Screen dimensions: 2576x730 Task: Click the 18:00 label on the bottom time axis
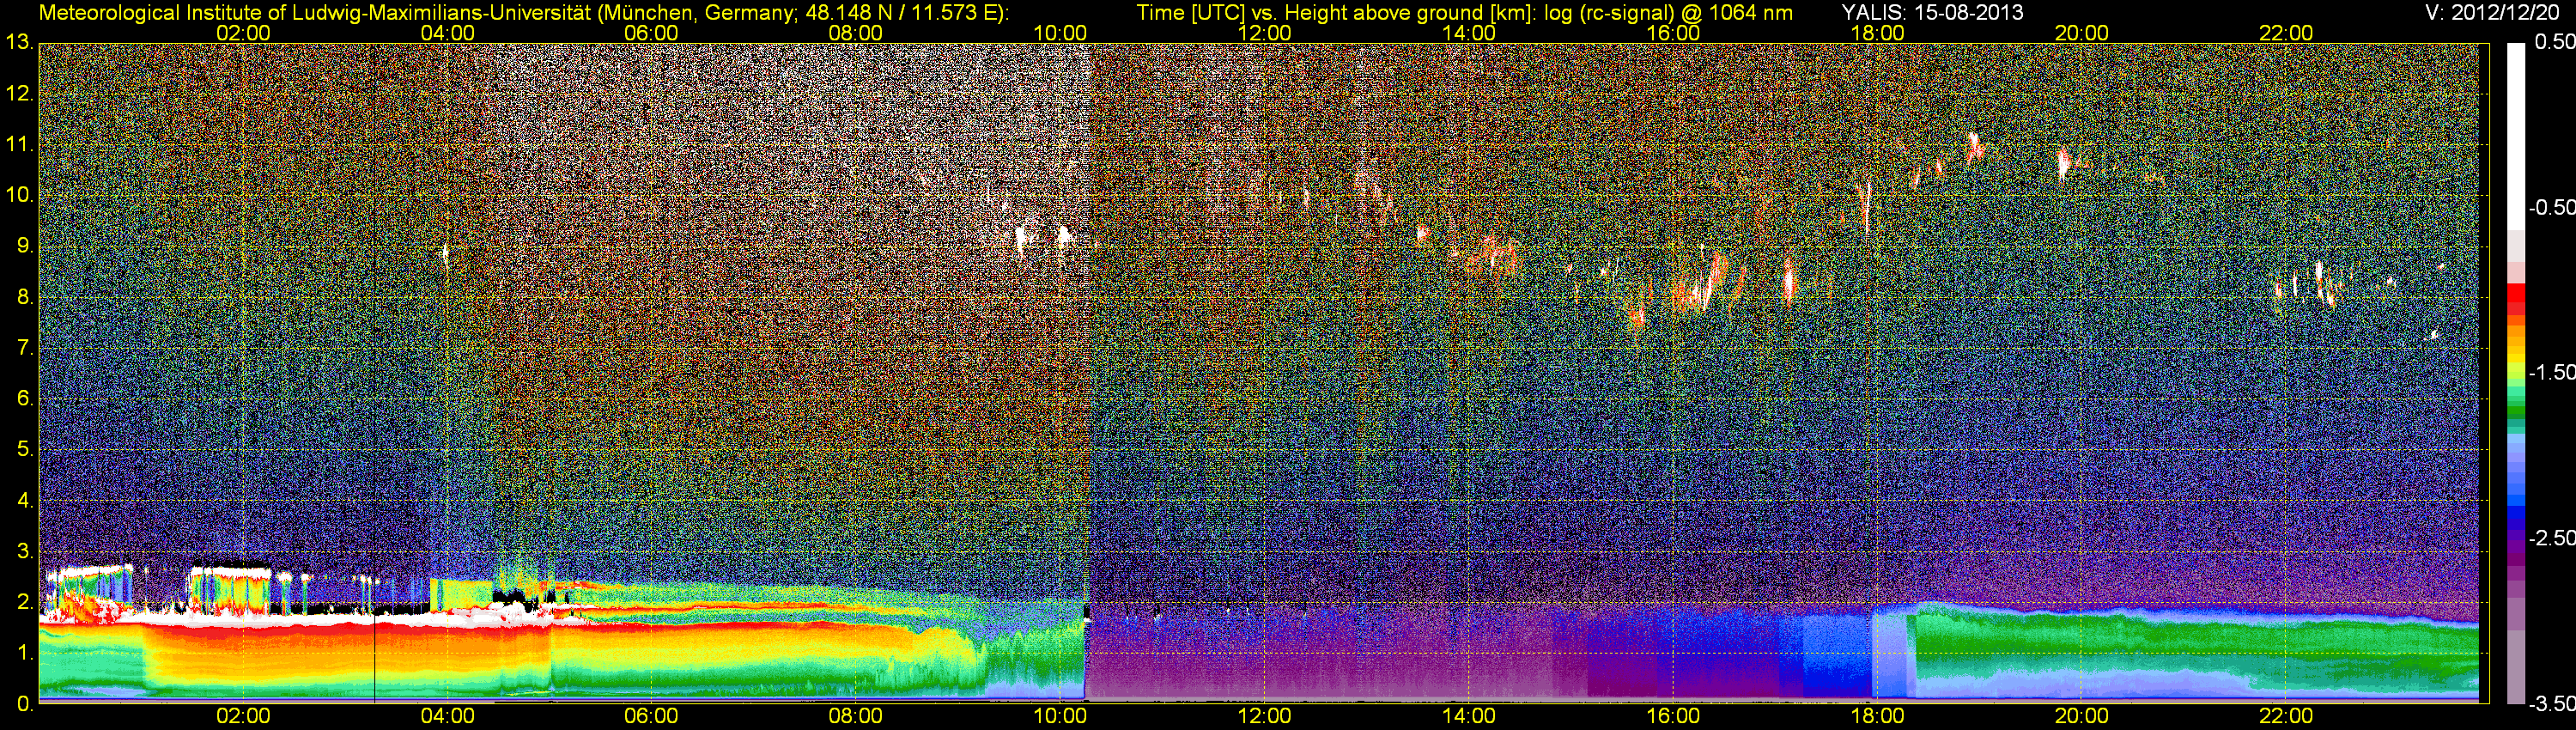point(1877,716)
